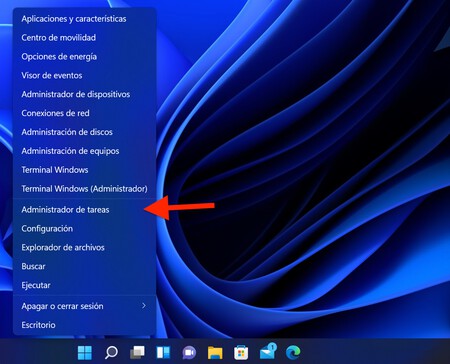Launch Teams Chat icon on taskbar
The image size is (450, 364).
click(x=189, y=353)
